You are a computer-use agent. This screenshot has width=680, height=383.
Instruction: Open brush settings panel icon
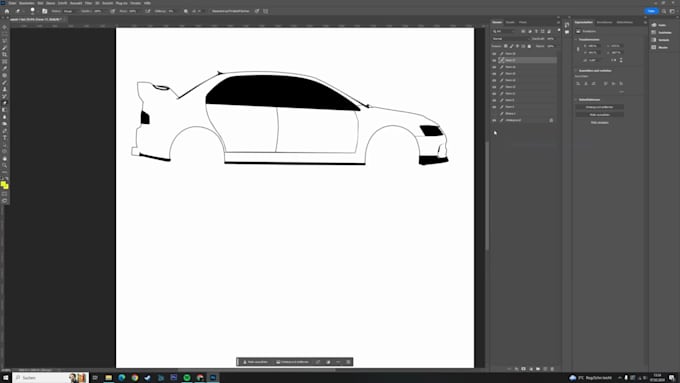[x=45, y=11]
